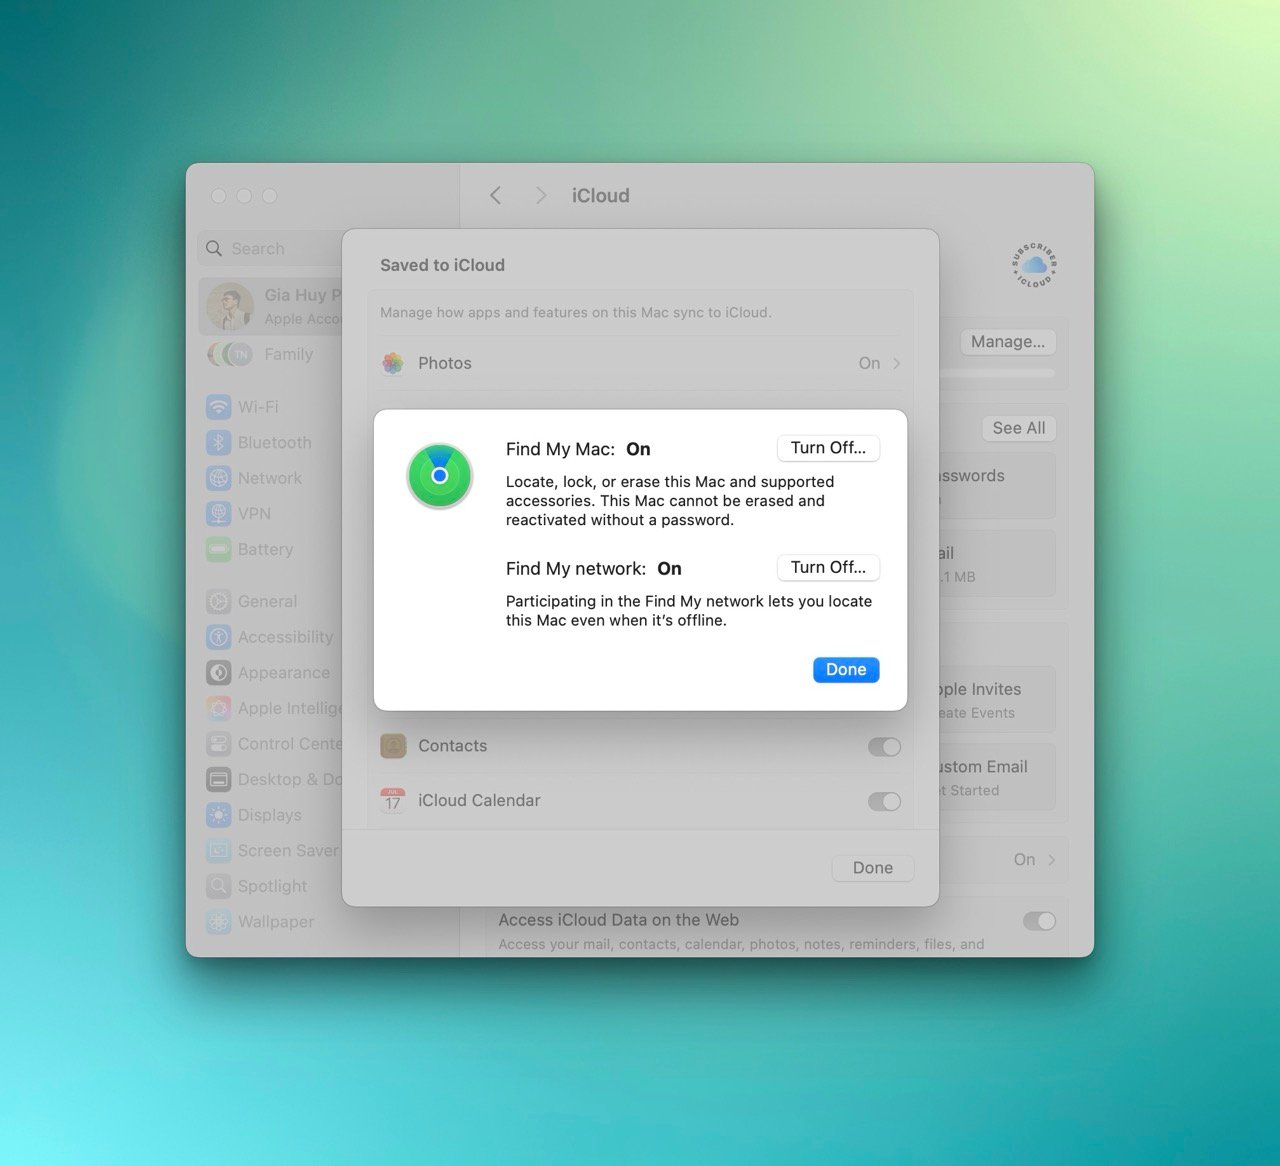Click the "Find My Mac: On" text
The height and width of the screenshot is (1166, 1280).
pyautogui.click(x=578, y=449)
